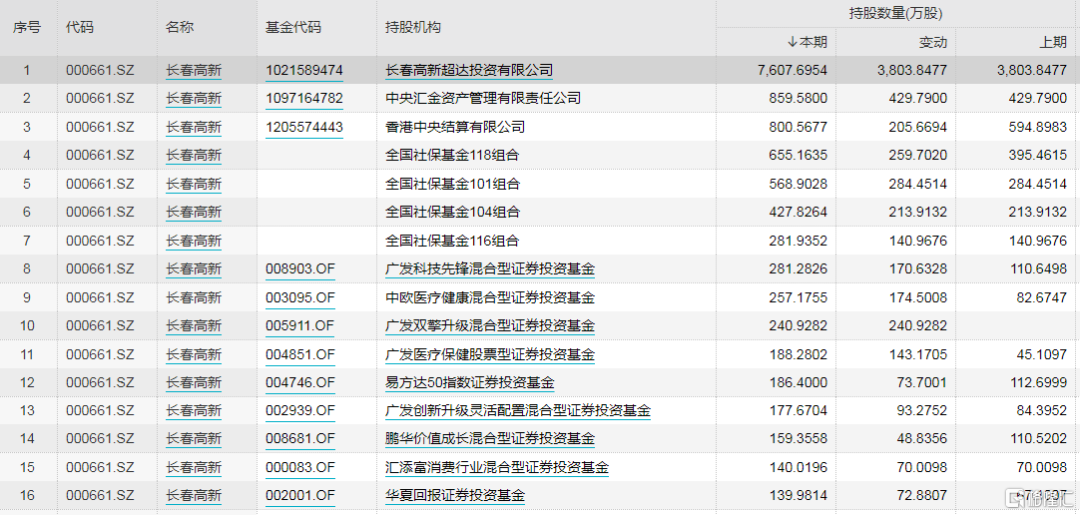The image size is (1080, 515).
Task: Open 008681.OF fund code link
Action: (x=300, y=439)
